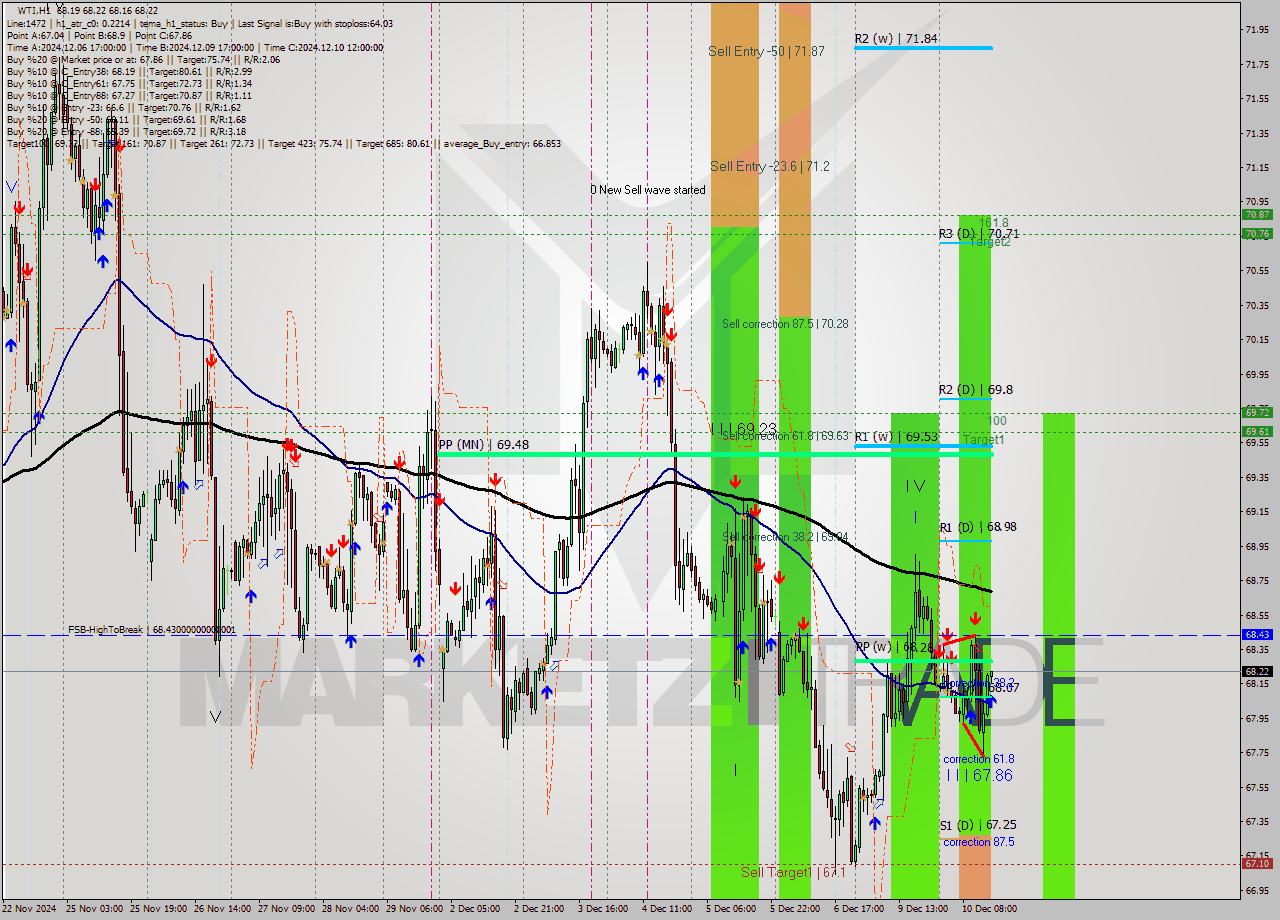This screenshot has height=920, width=1280.
Task: Click the 68.43 price tag on axis
Action: [1257, 635]
